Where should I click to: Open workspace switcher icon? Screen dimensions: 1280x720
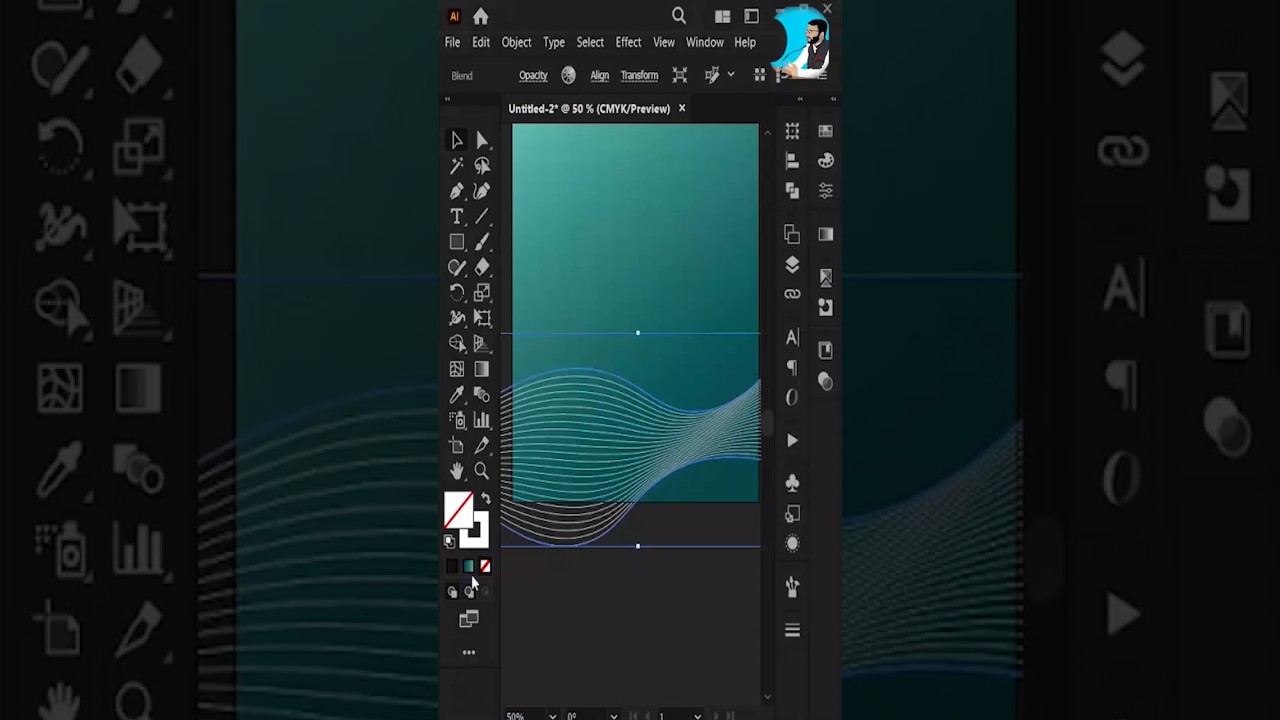click(x=751, y=16)
